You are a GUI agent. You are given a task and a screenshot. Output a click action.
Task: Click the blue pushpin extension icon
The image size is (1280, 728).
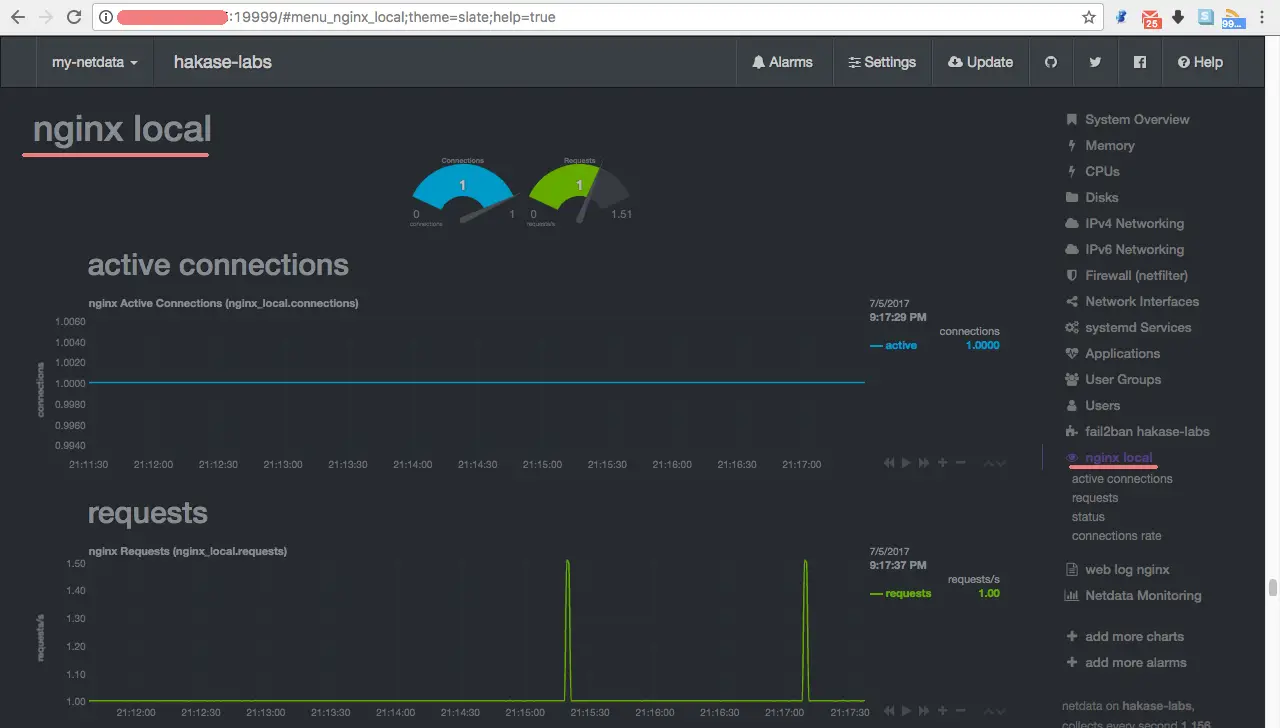(x=1122, y=17)
